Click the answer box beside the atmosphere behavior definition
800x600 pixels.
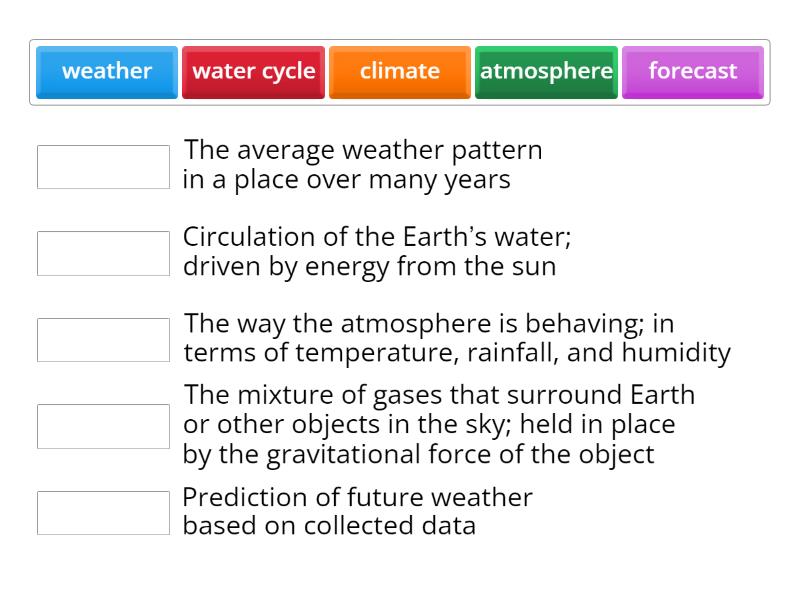101,339
